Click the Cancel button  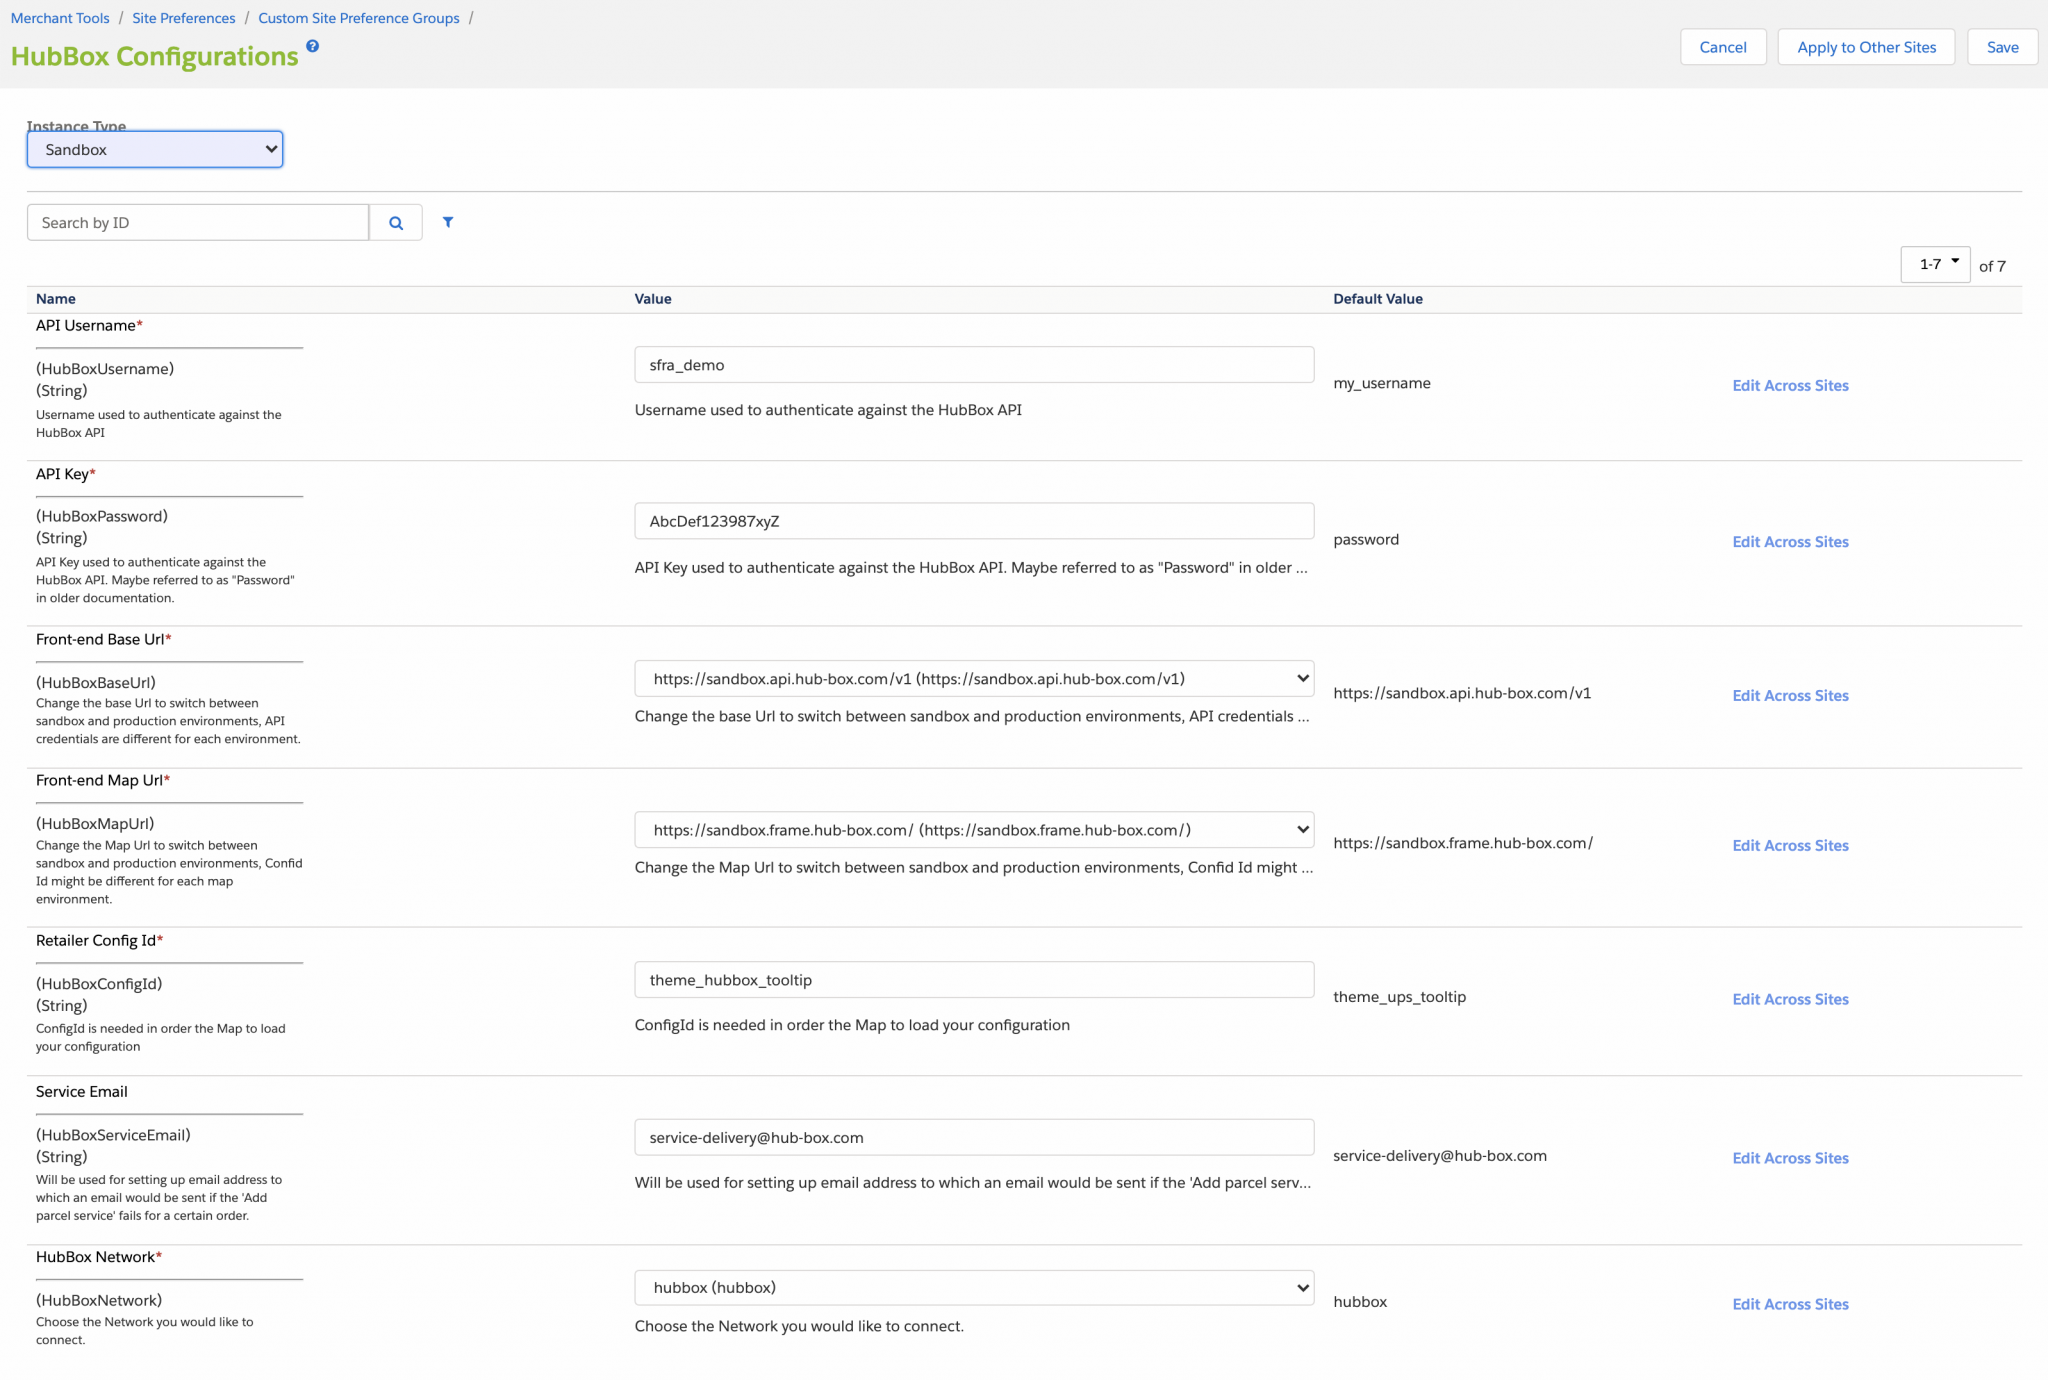[1722, 47]
